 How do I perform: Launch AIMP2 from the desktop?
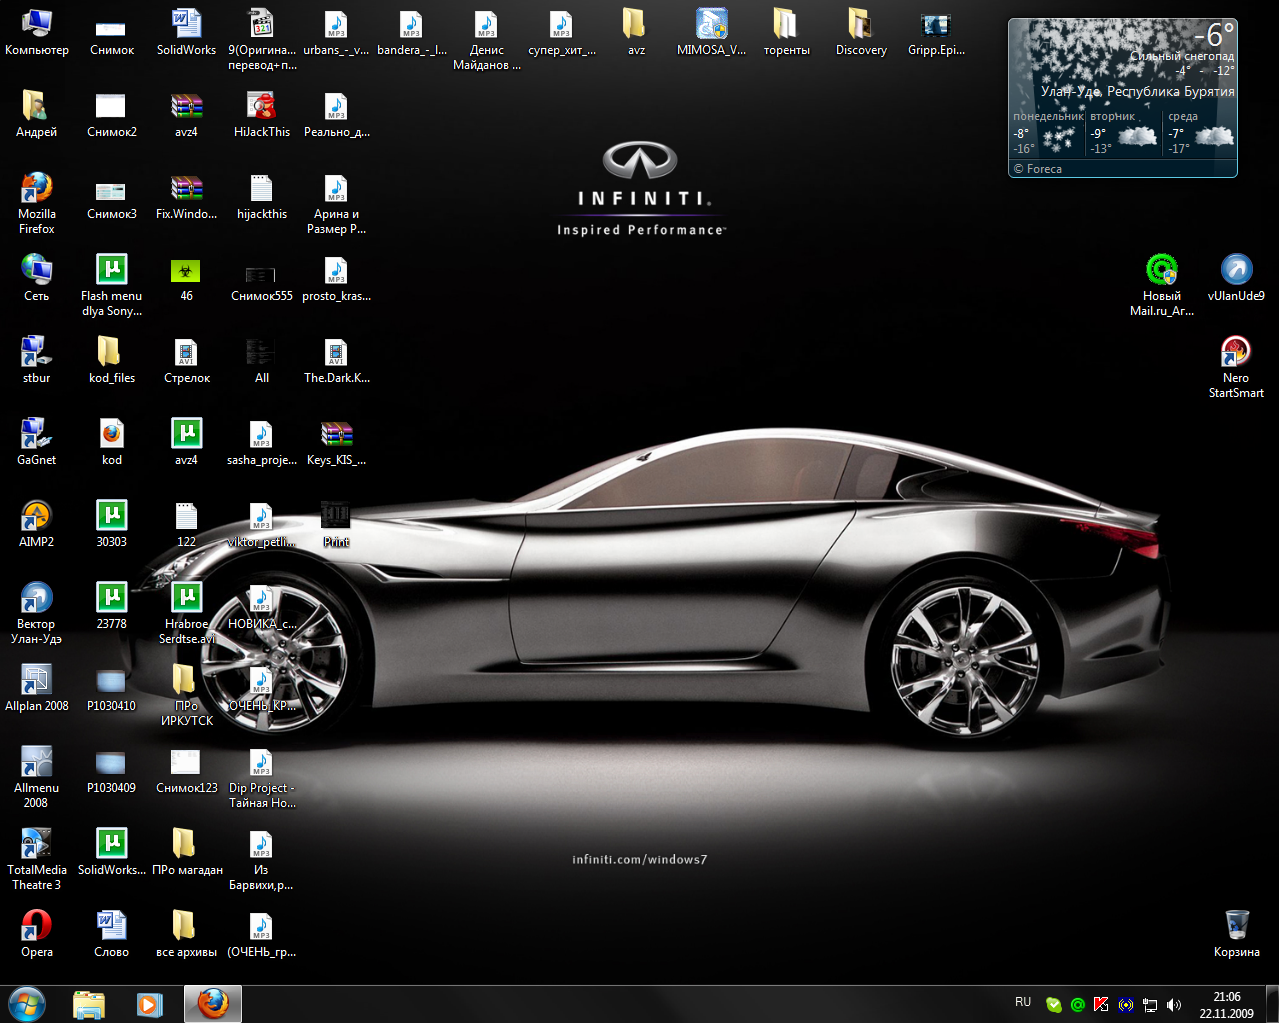pyautogui.click(x=36, y=517)
